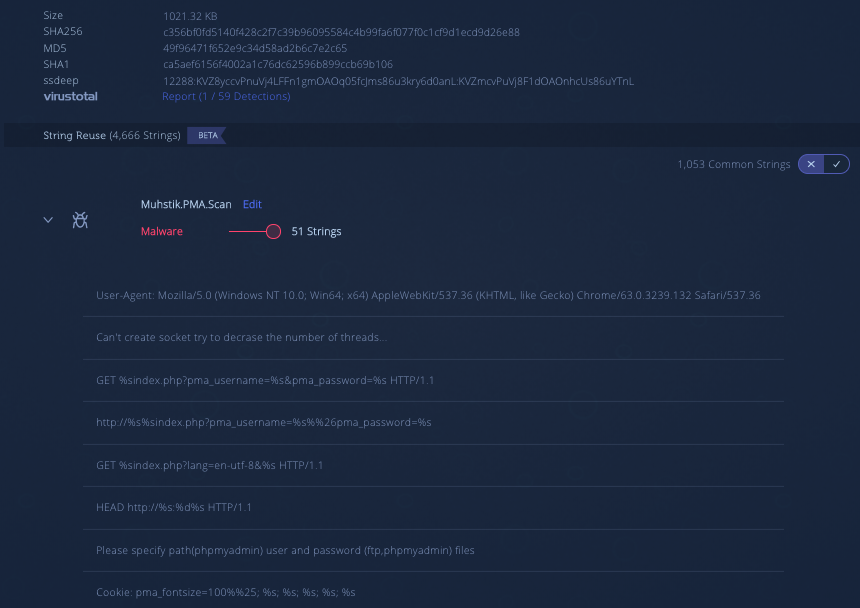Click the ssdeep field label
This screenshot has height=608, width=860.
coord(61,80)
